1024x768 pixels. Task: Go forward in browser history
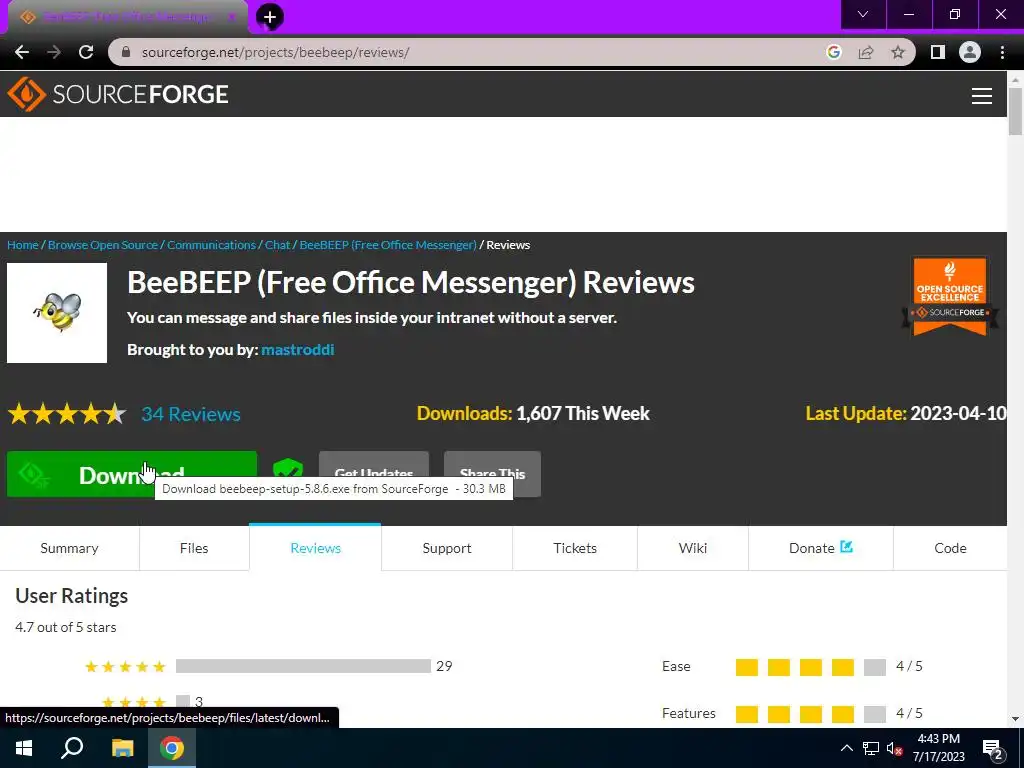pos(54,52)
